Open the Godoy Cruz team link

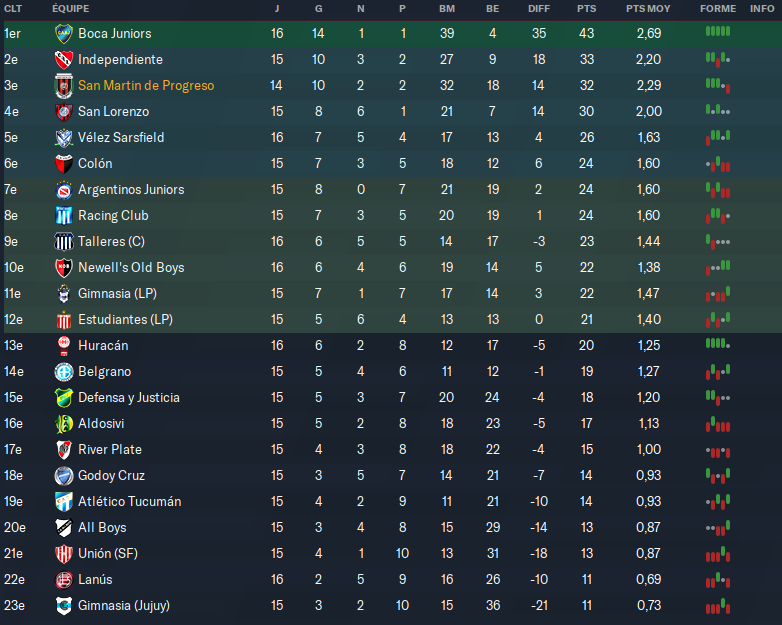point(110,475)
